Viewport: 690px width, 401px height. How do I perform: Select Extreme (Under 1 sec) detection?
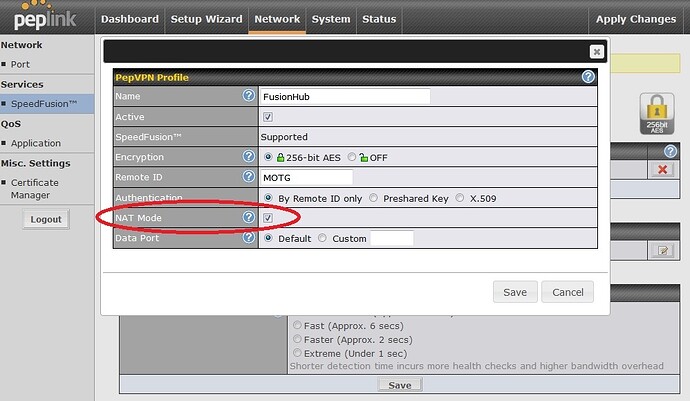[x=297, y=353]
